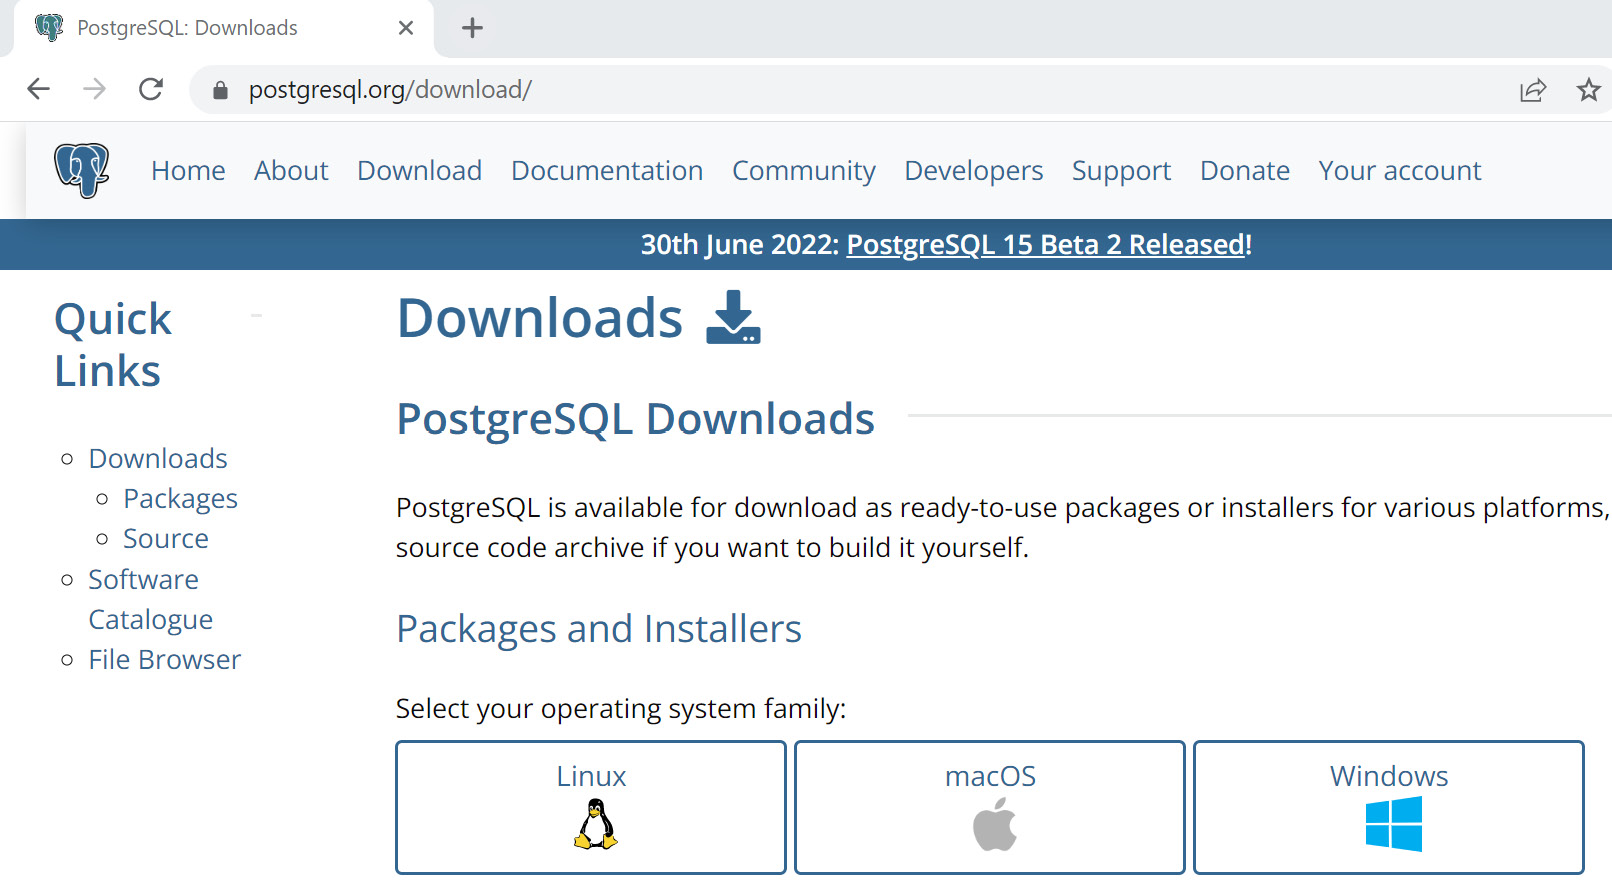
Task: Open the Home menu item
Action: (x=188, y=171)
